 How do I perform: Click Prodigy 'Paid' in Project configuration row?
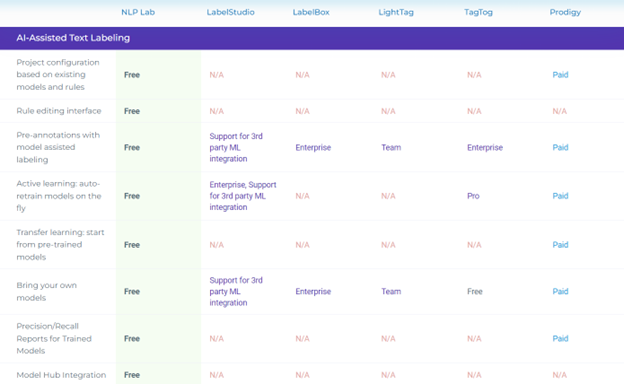tap(560, 75)
